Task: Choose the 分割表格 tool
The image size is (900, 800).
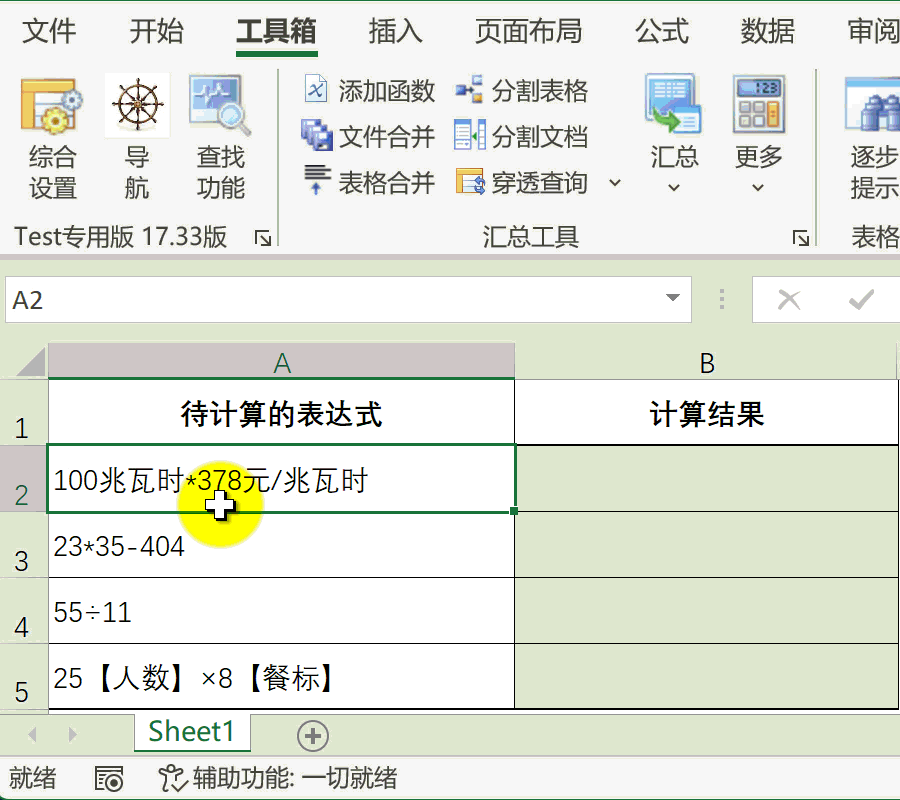Action: (522, 91)
